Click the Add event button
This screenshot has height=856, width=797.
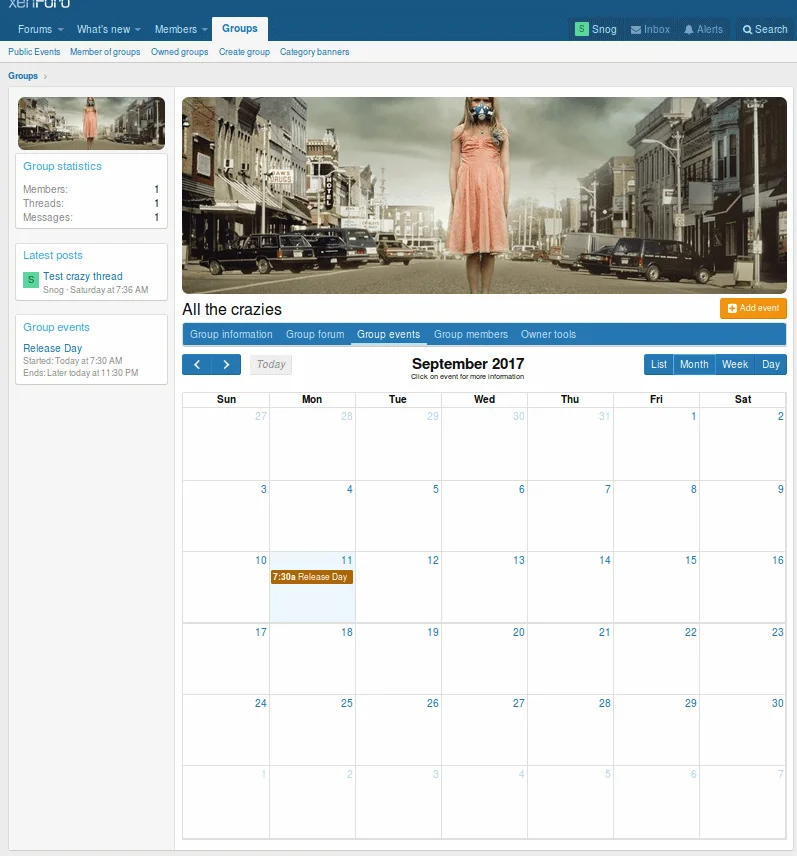pyautogui.click(x=753, y=309)
